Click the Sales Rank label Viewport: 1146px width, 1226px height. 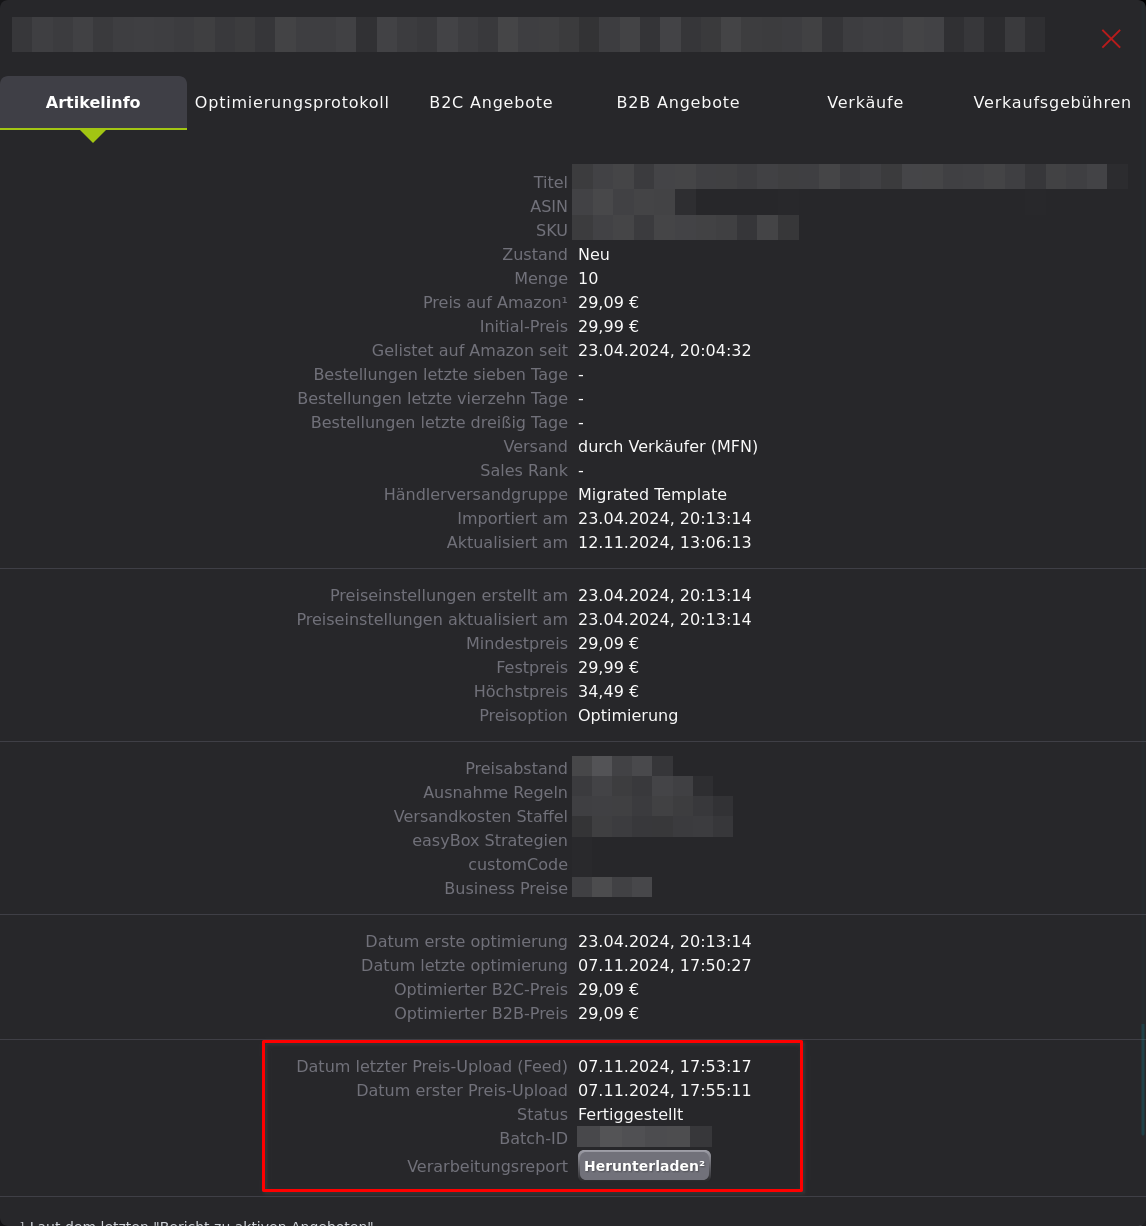point(524,470)
